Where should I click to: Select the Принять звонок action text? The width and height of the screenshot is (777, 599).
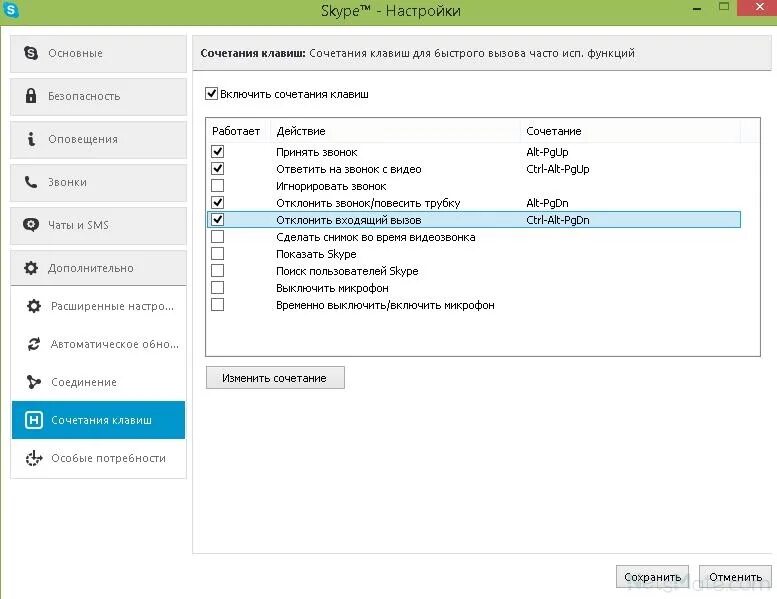coord(317,152)
